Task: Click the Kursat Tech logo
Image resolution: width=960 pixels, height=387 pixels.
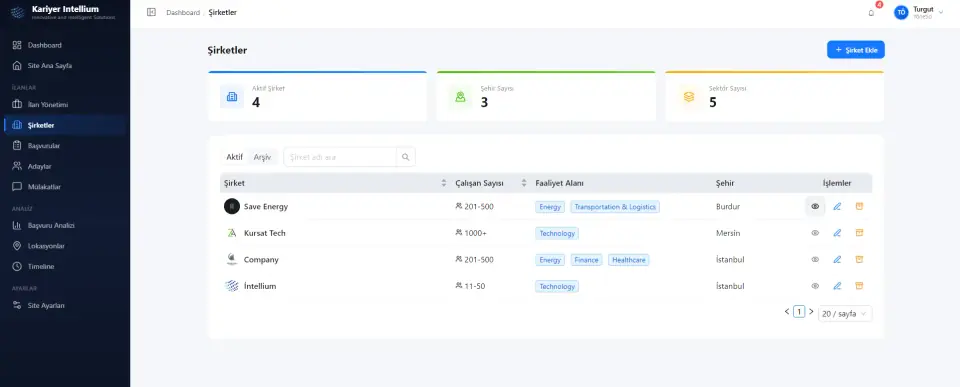Action: (232, 233)
